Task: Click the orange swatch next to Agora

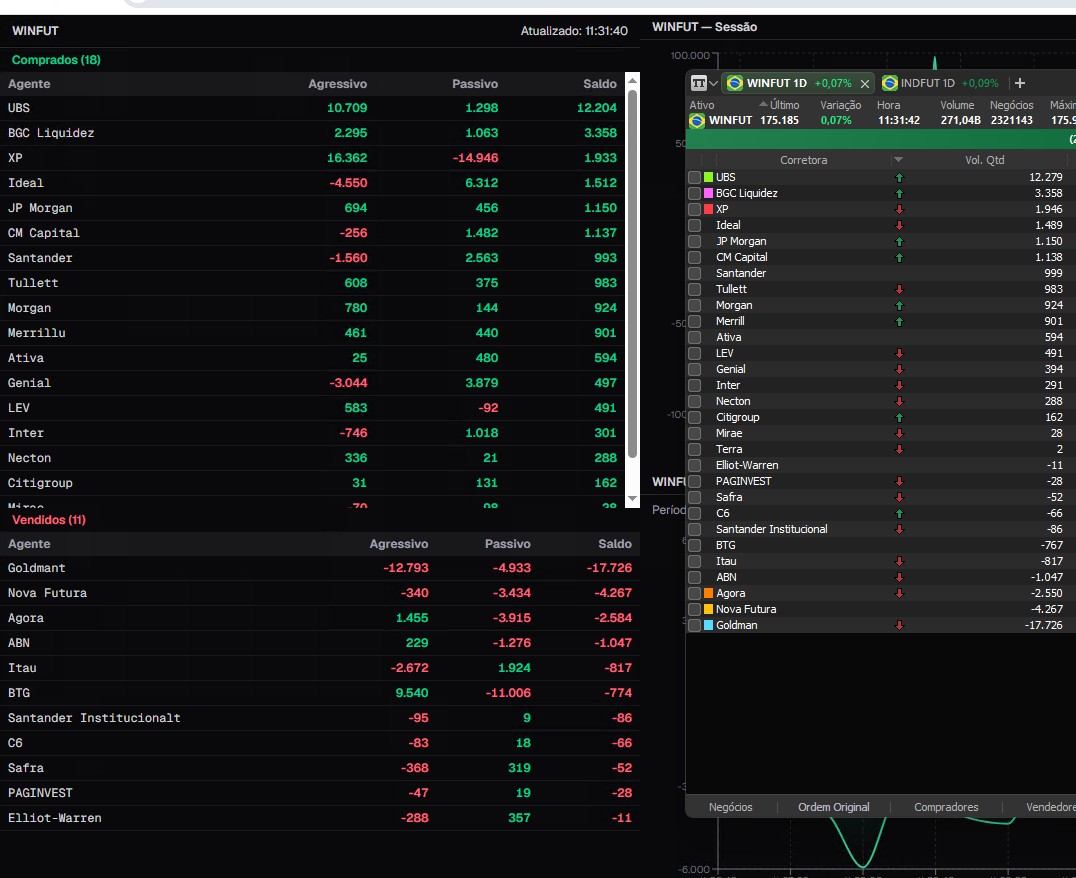Action: [x=708, y=593]
